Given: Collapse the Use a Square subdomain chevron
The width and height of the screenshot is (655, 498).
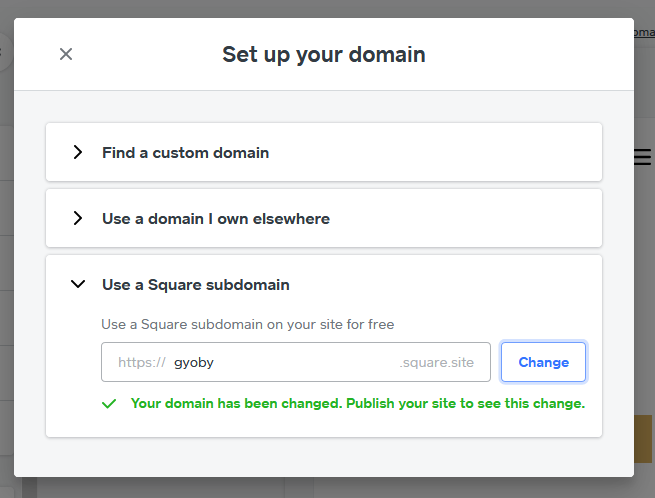Looking at the screenshot, I should pyautogui.click(x=78, y=284).
